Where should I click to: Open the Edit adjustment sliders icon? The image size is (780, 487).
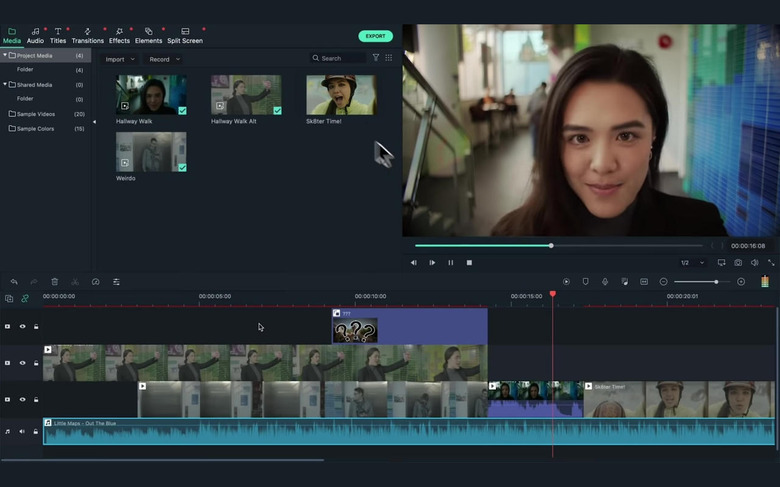click(x=116, y=282)
